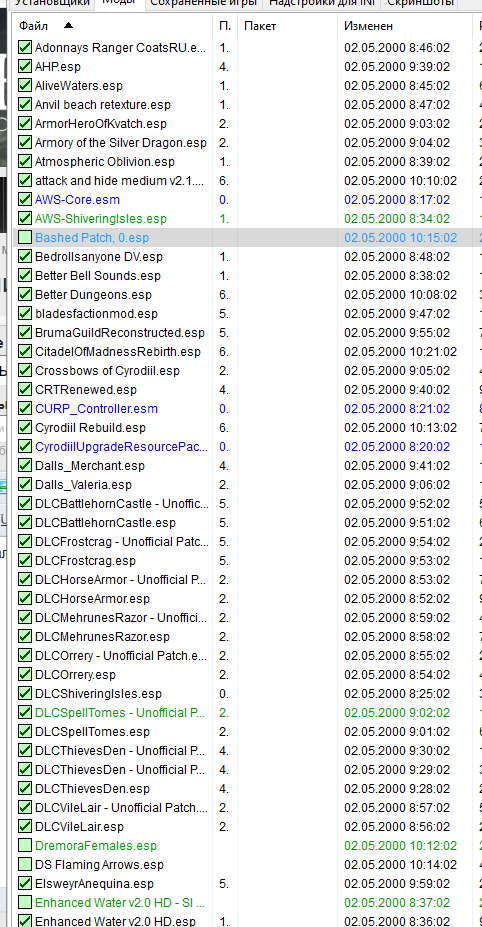
Task: Sort by the П. load order column
Action: coord(225,26)
